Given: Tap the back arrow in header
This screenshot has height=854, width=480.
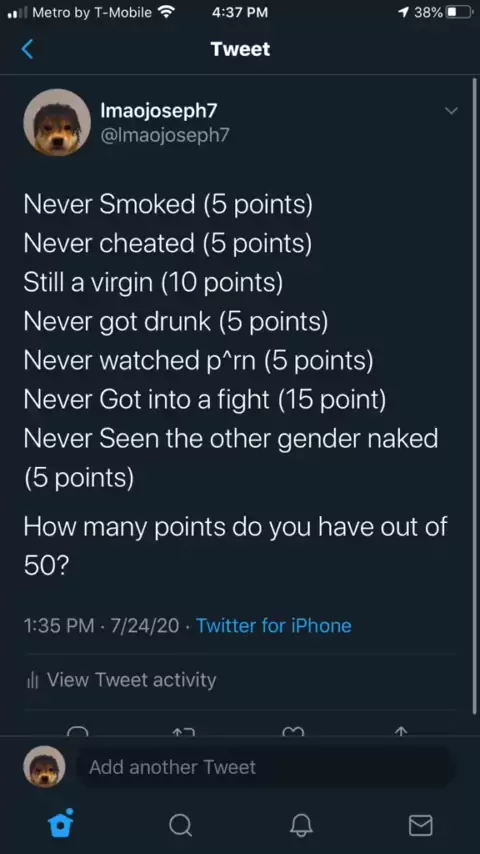Looking at the screenshot, I should click(x=27, y=49).
